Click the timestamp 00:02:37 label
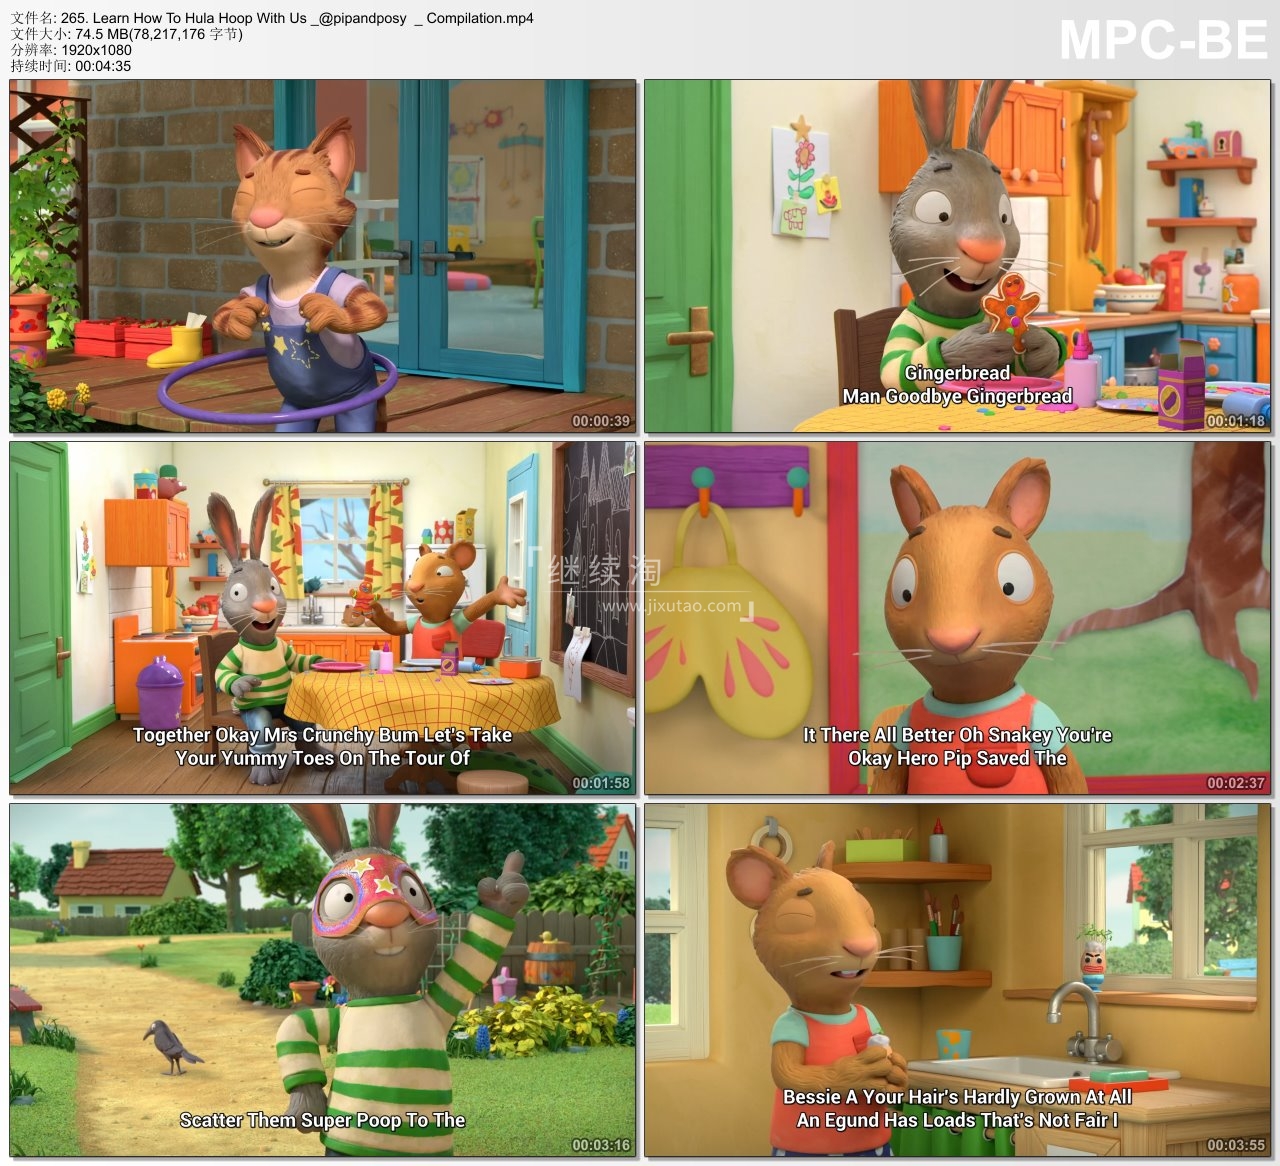This screenshot has height=1166, width=1280. pos(1236,783)
